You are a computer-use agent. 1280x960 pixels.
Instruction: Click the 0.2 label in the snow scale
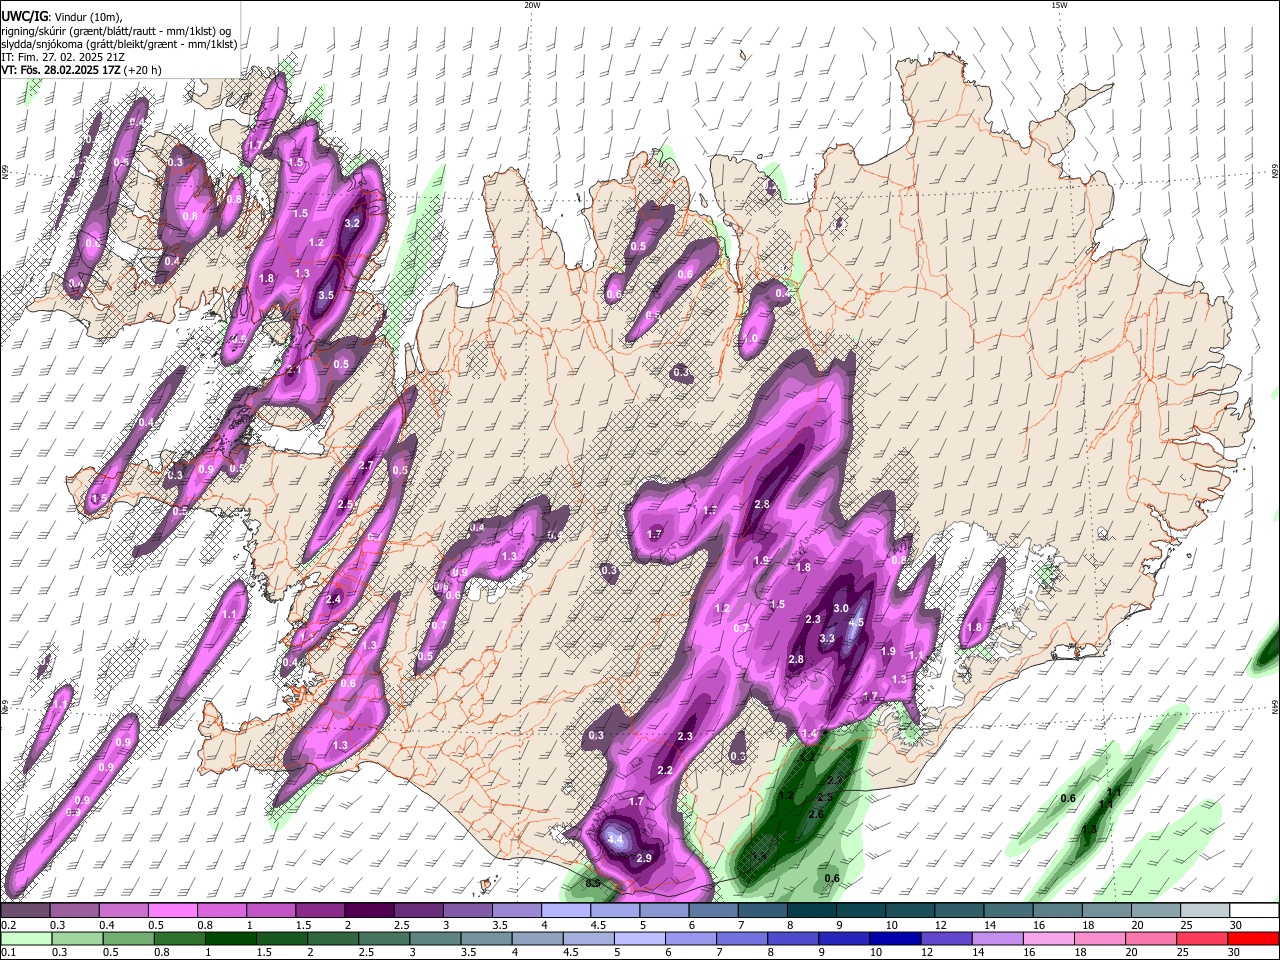pyautogui.click(x=8, y=924)
